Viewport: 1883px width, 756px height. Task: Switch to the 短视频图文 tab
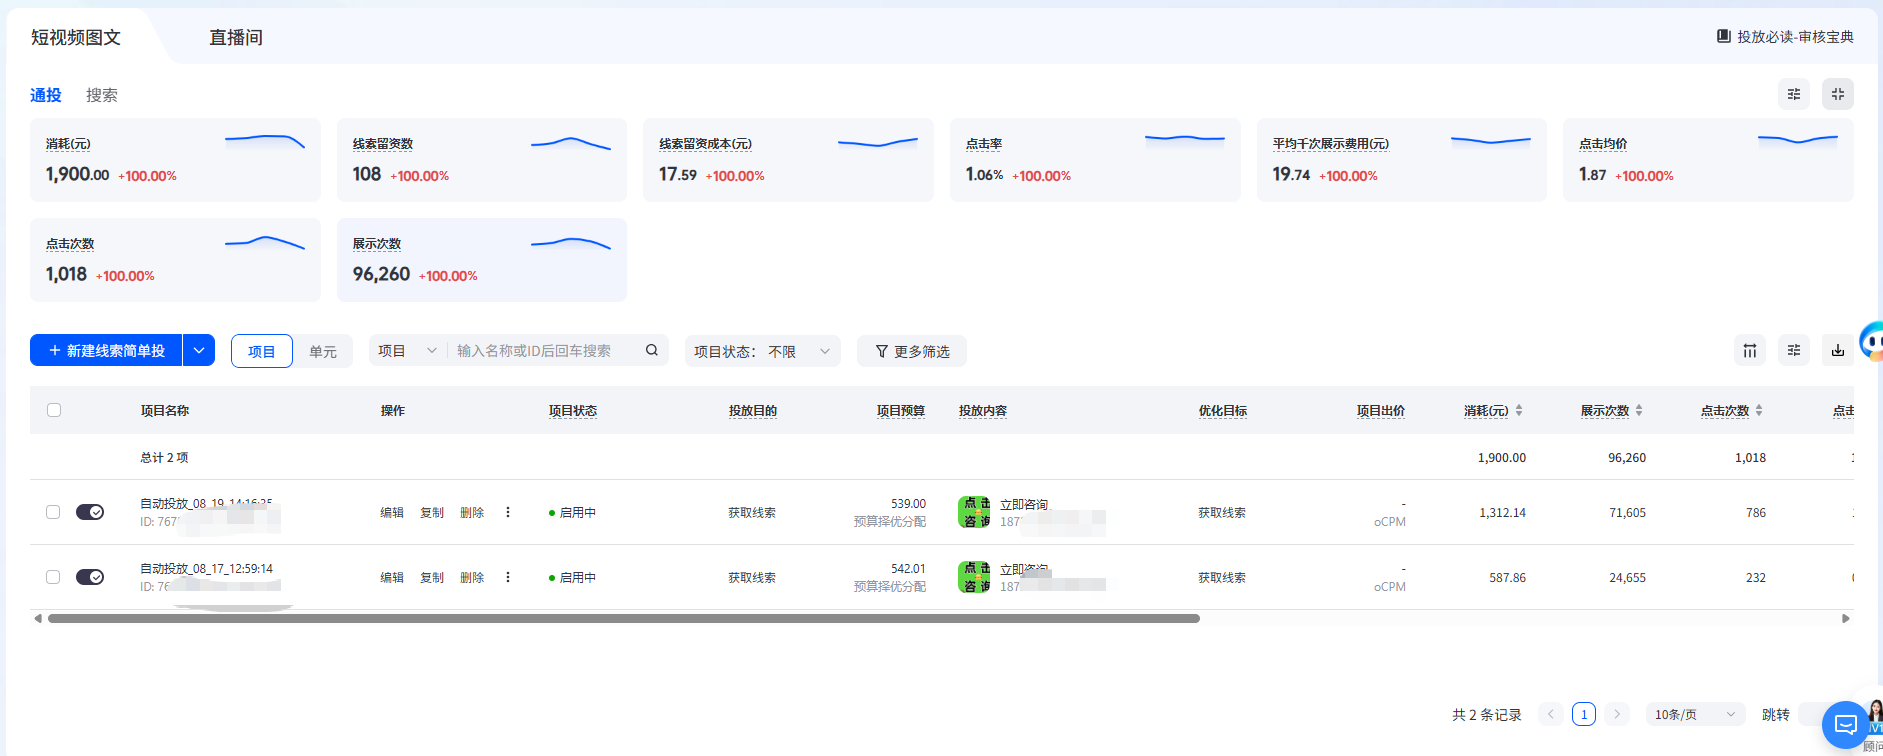tap(76, 37)
